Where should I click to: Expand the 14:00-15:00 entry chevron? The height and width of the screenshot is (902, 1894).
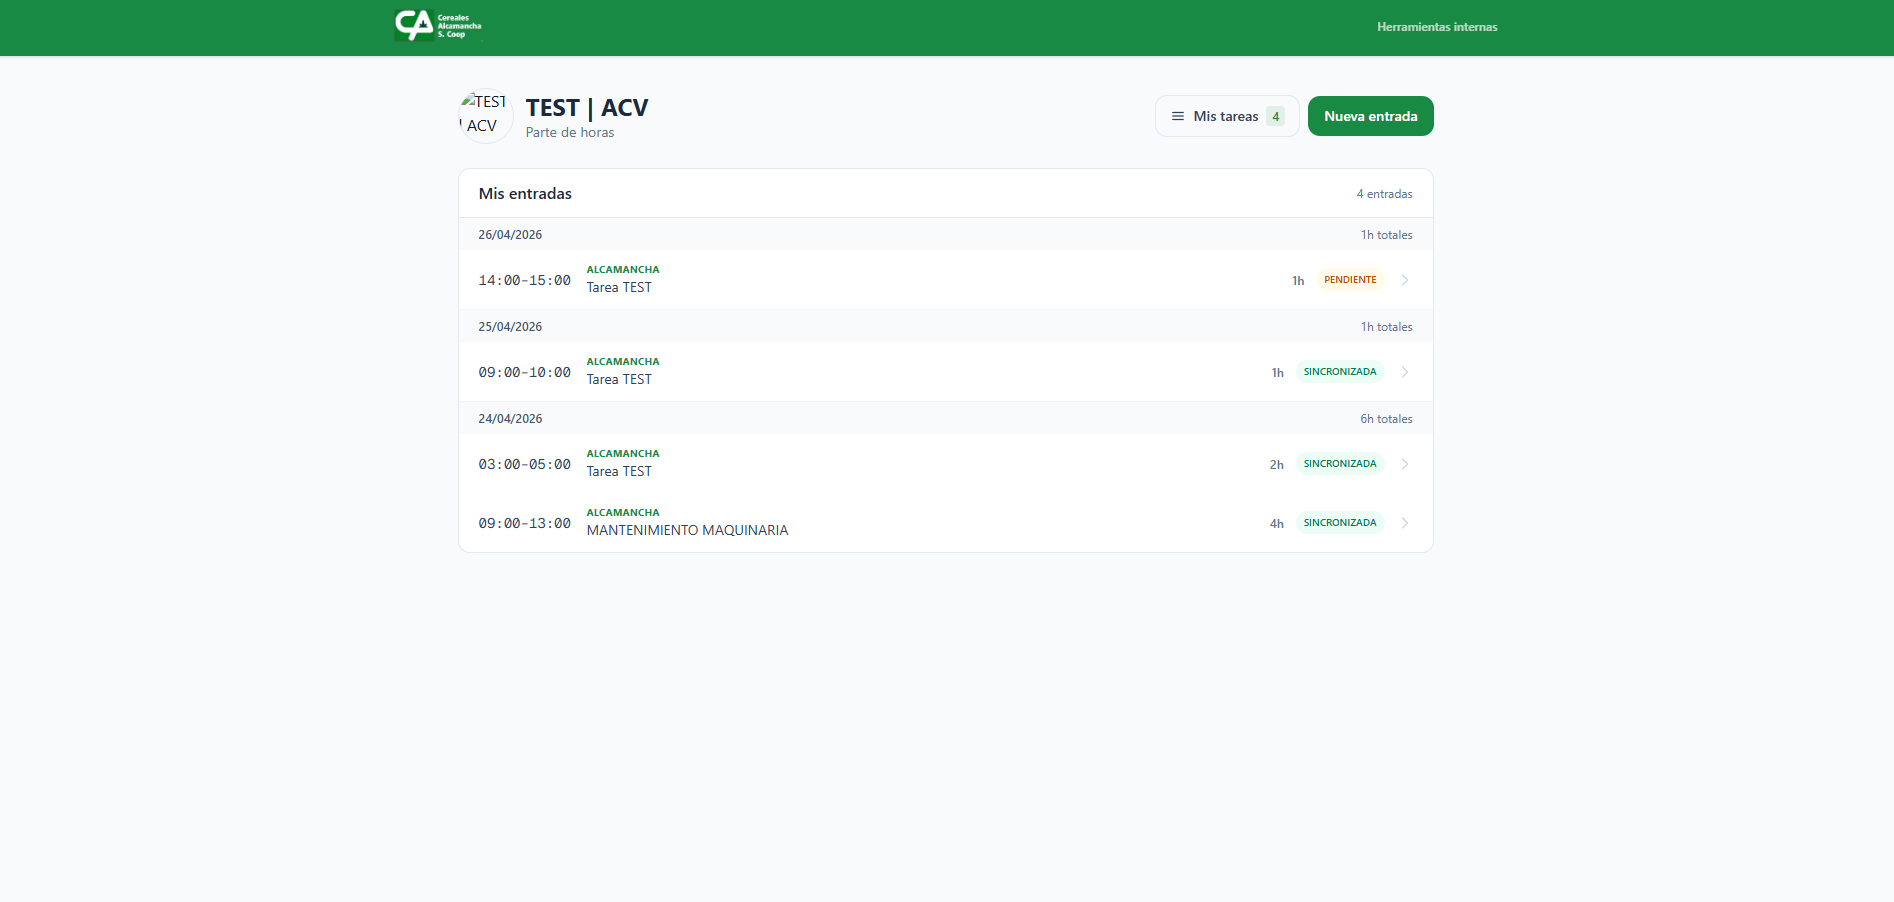coord(1405,280)
